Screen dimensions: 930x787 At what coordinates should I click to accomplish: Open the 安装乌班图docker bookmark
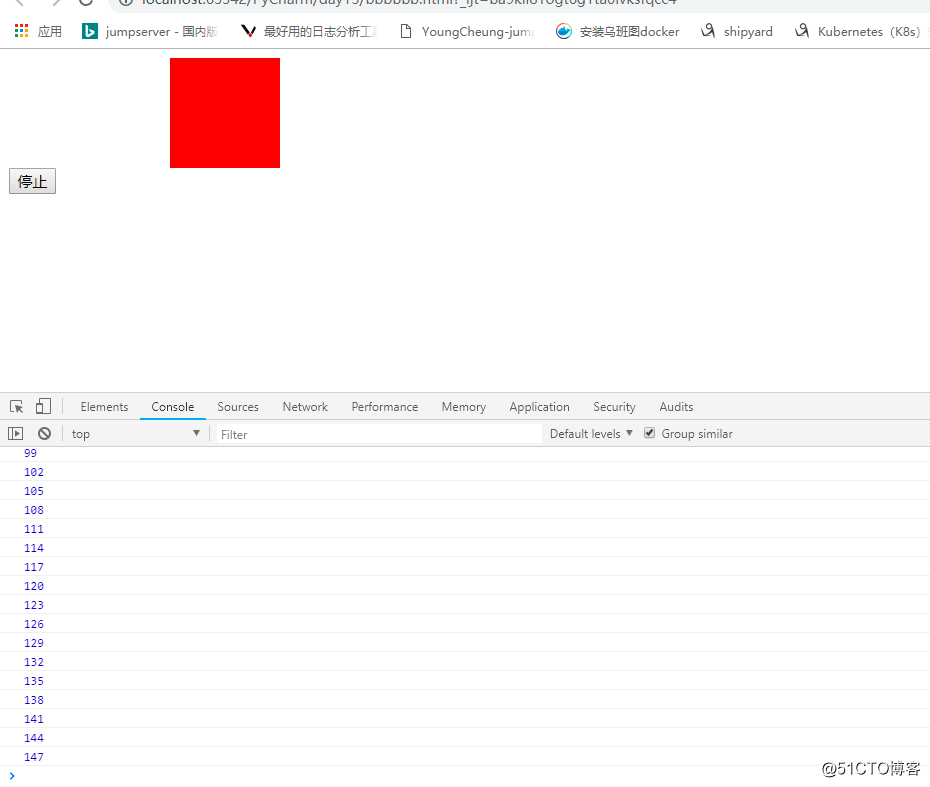point(617,31)
